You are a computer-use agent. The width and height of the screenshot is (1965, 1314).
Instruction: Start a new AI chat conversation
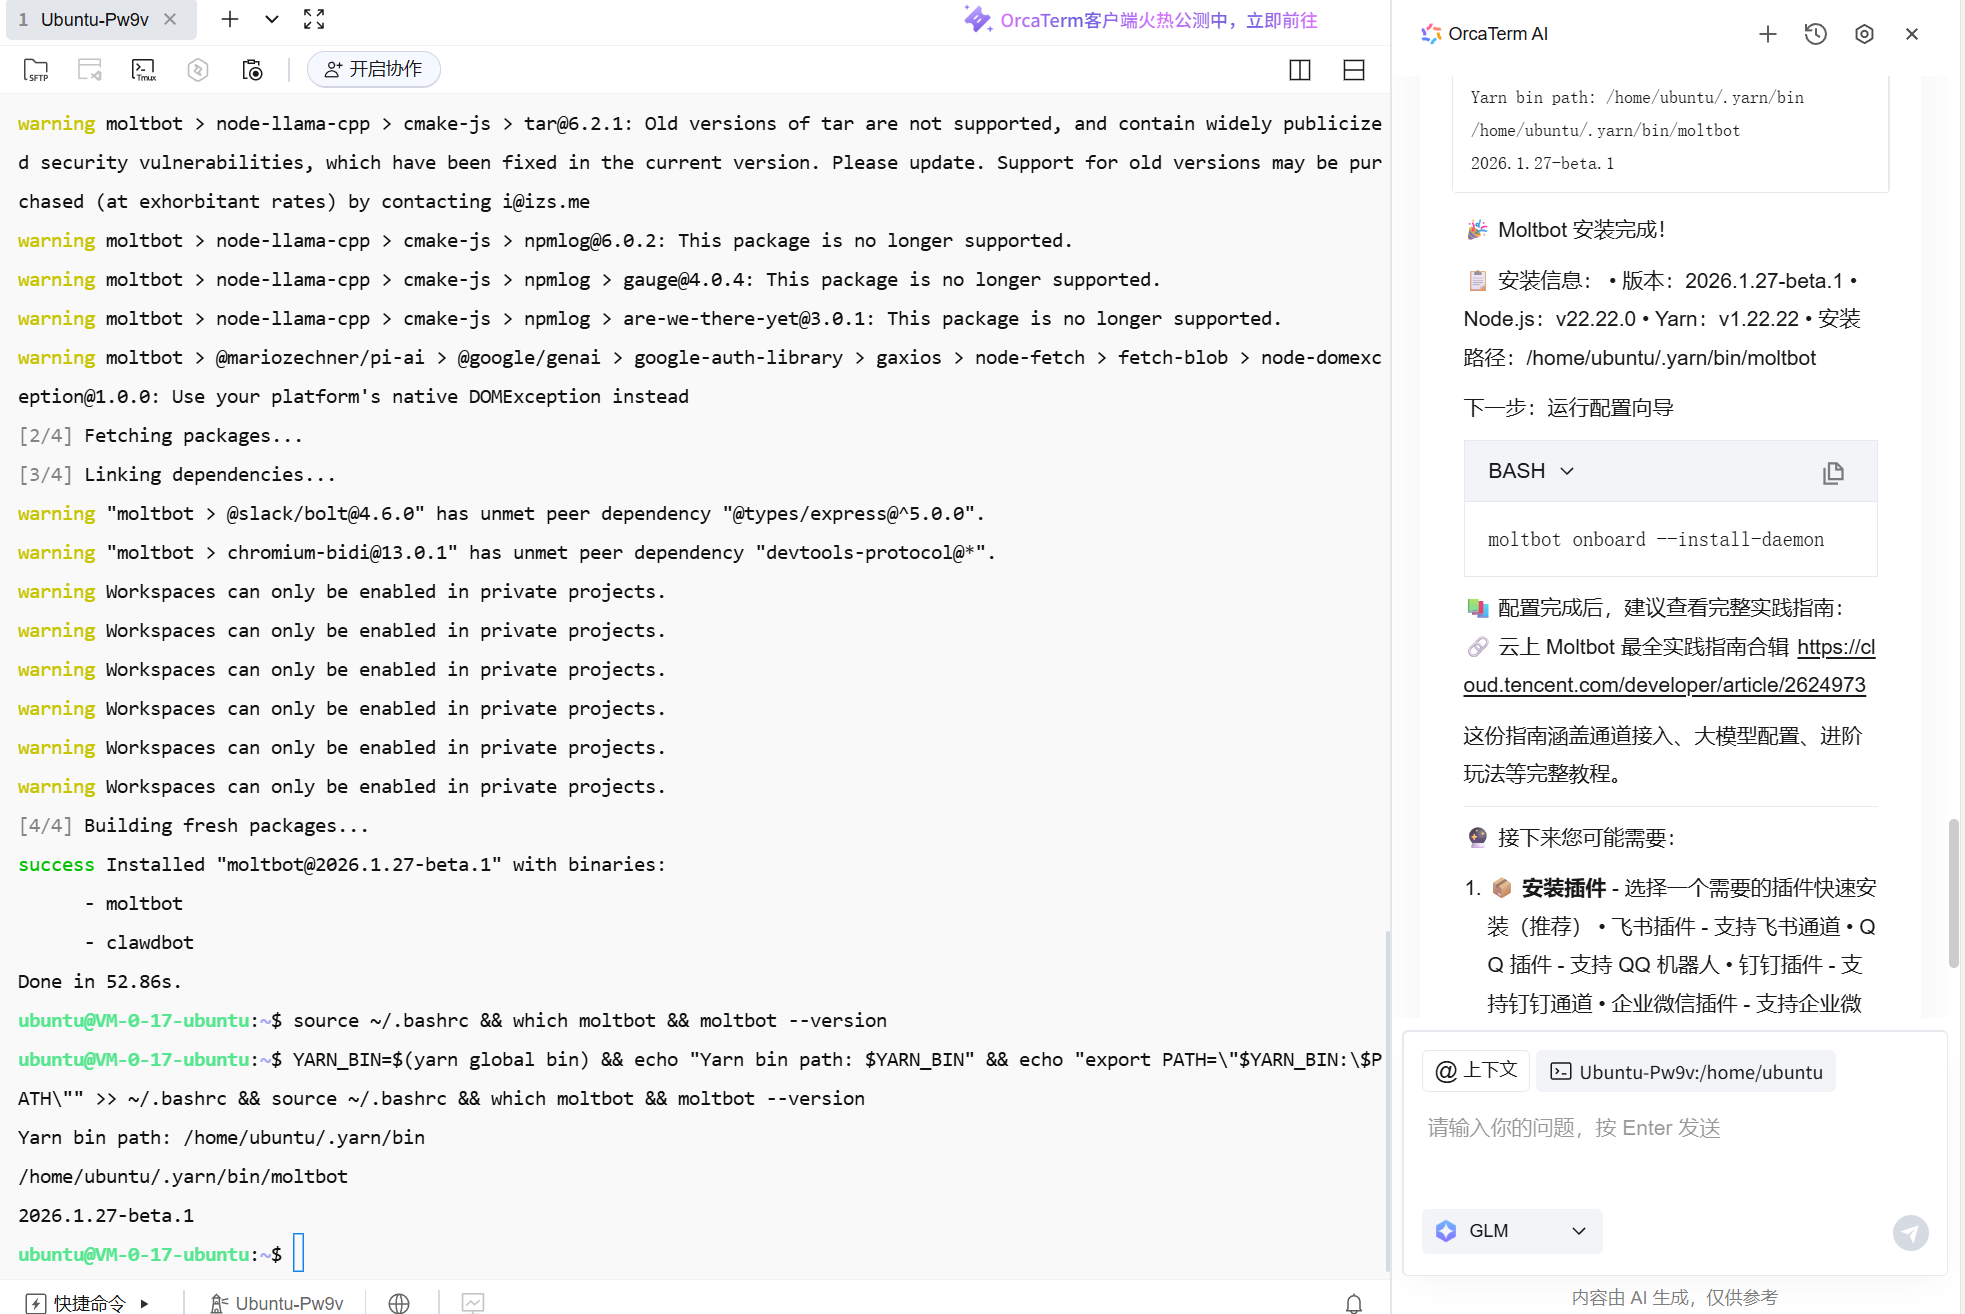coord(1768,34)
